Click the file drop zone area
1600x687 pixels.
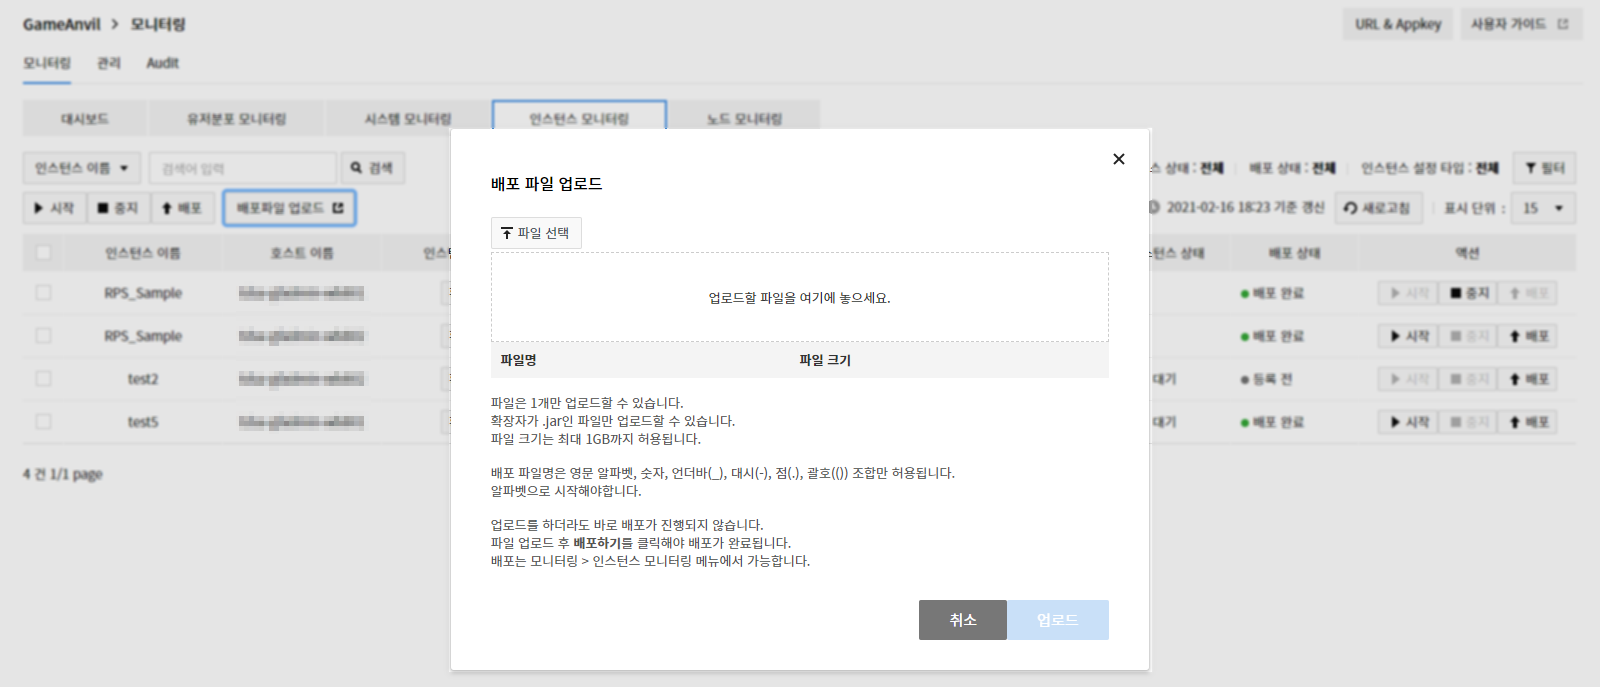click(x=799, y=297)
